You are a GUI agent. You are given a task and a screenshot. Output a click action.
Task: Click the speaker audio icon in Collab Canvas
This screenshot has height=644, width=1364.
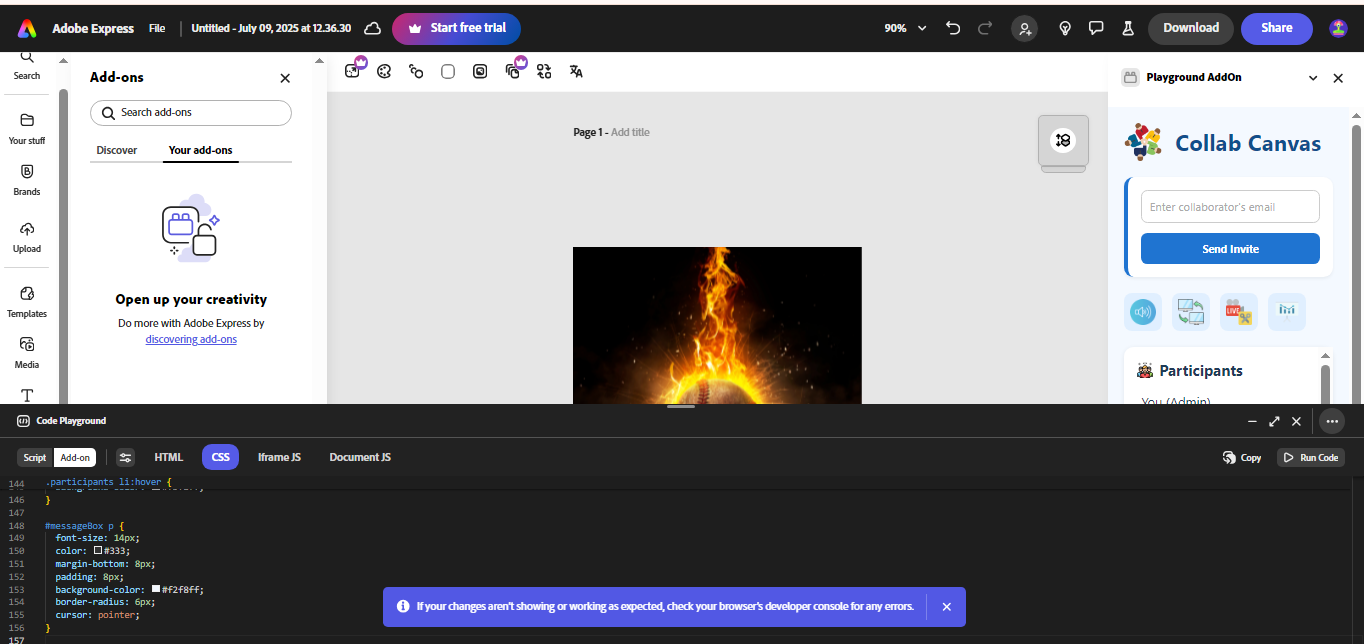1143,311
